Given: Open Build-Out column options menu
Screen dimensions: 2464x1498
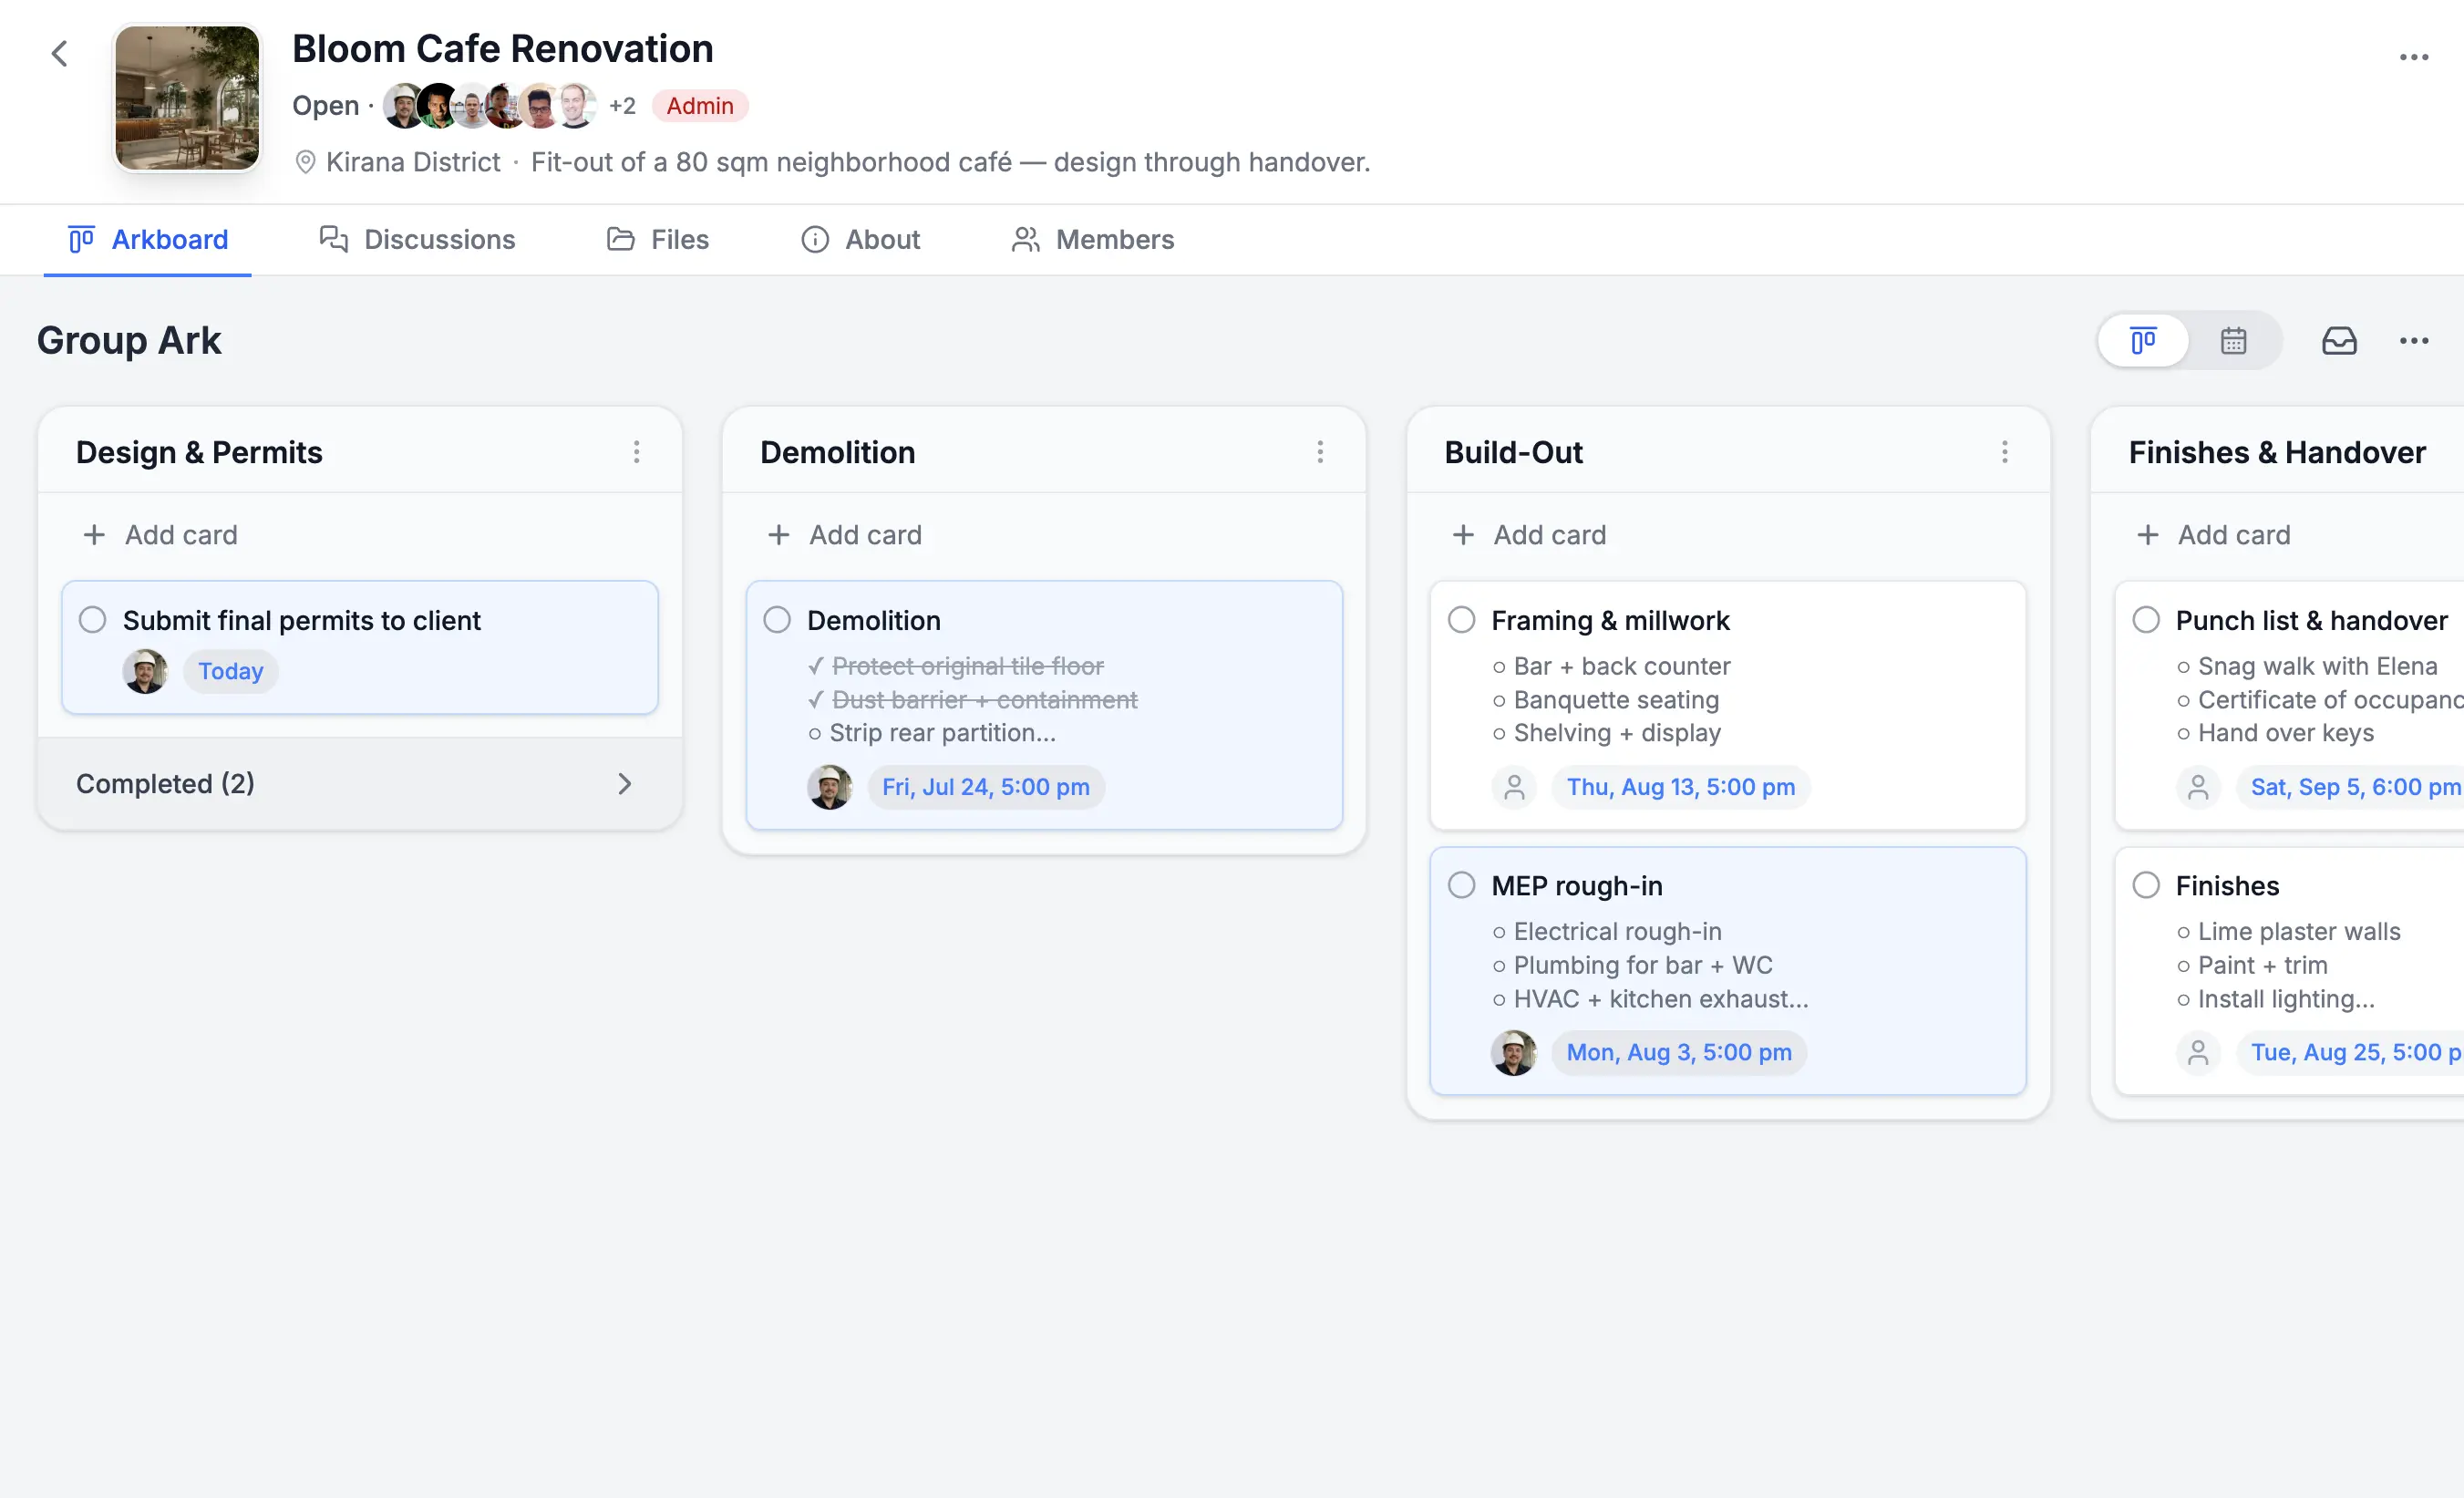Looking at the screenshot, I should 2004,452.
